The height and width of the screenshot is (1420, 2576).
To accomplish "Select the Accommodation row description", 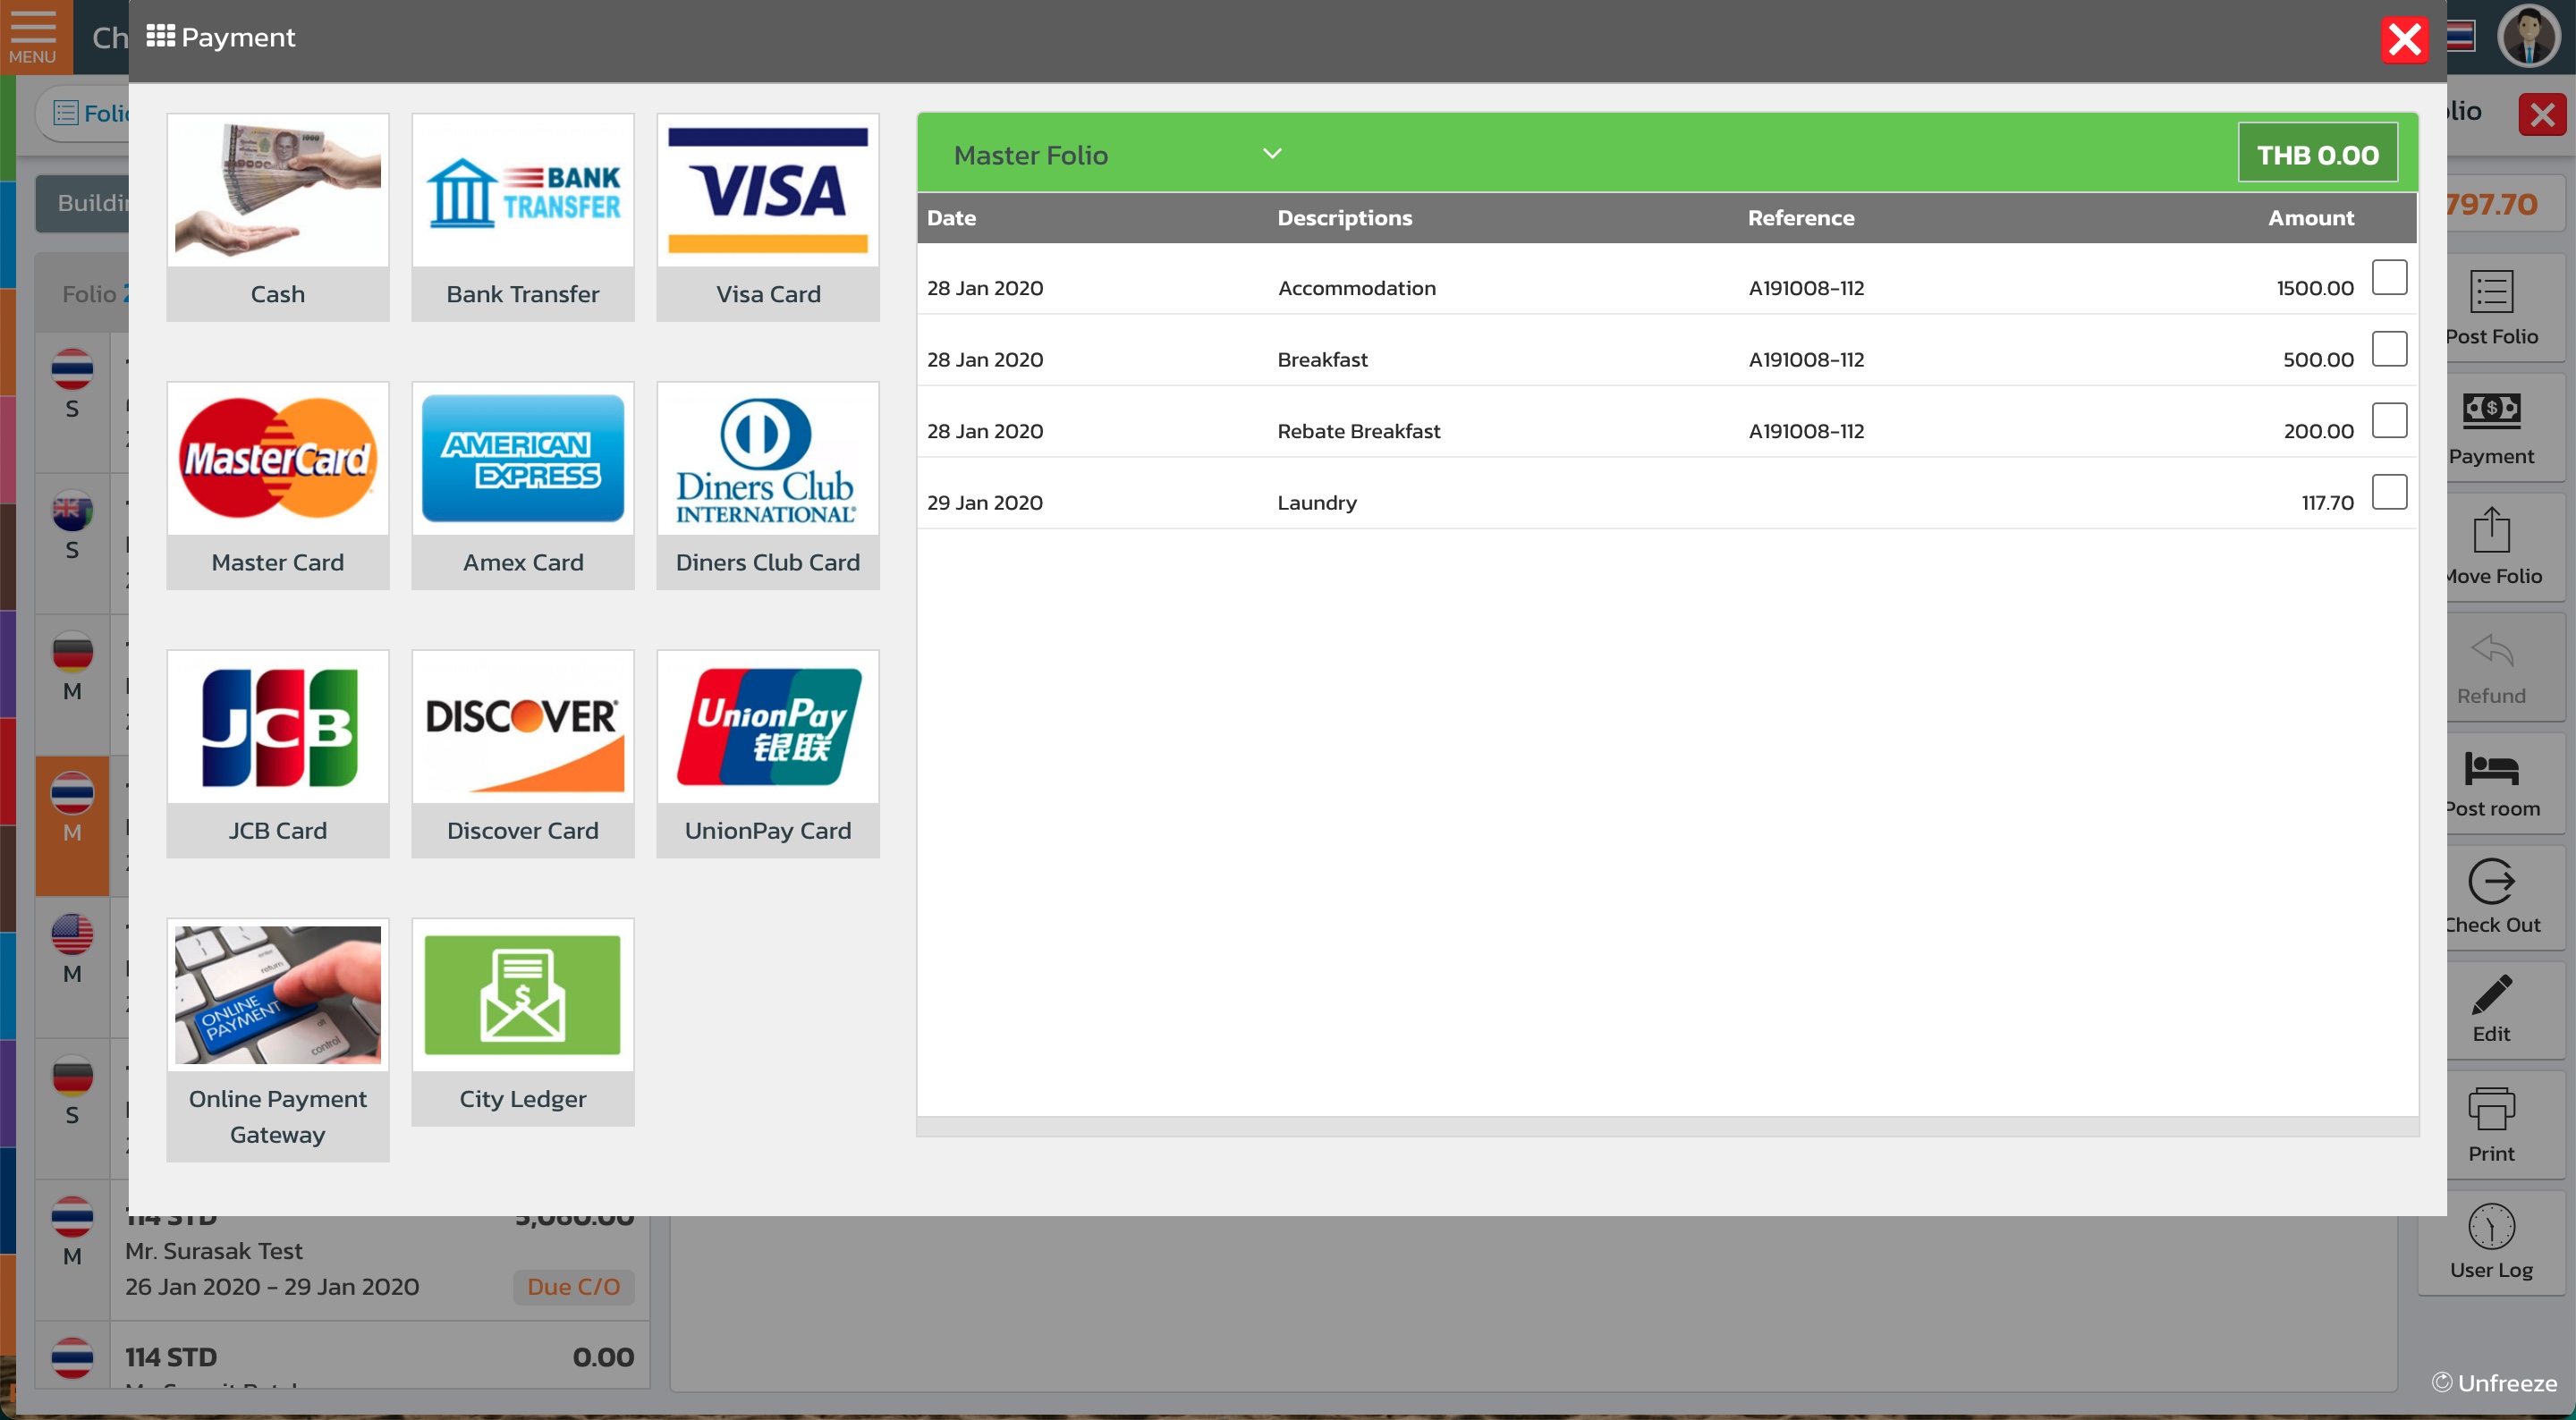I will click(1356, 288).
